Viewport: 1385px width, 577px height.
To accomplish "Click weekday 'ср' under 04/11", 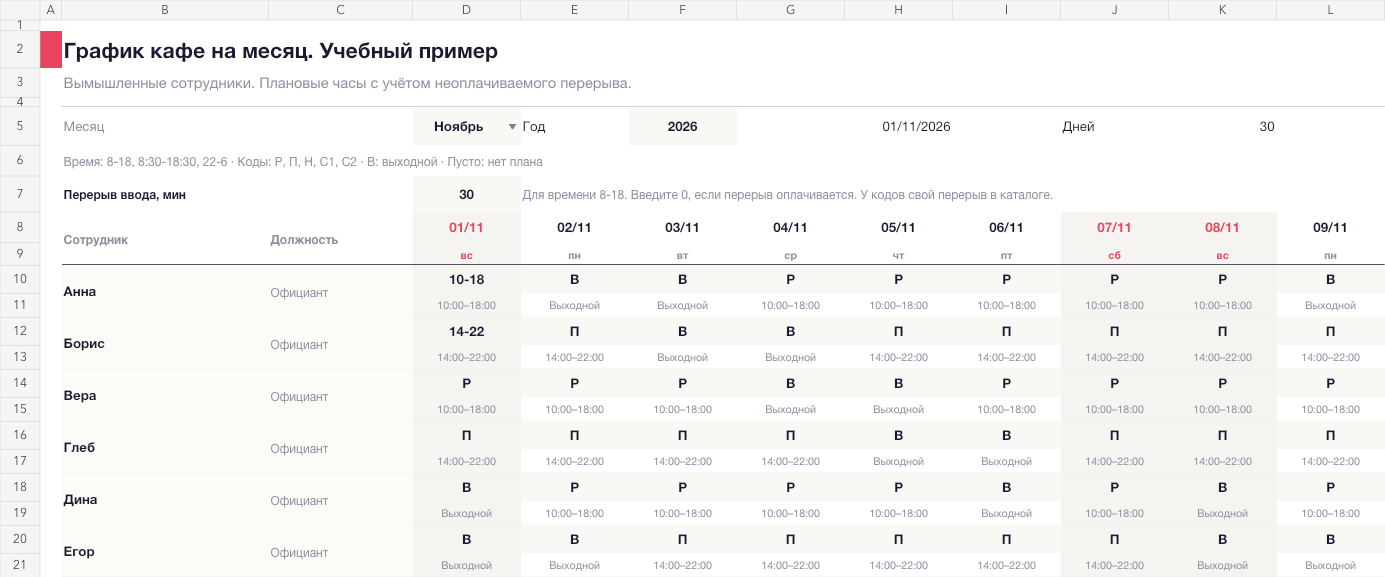I will coord(790,256).
